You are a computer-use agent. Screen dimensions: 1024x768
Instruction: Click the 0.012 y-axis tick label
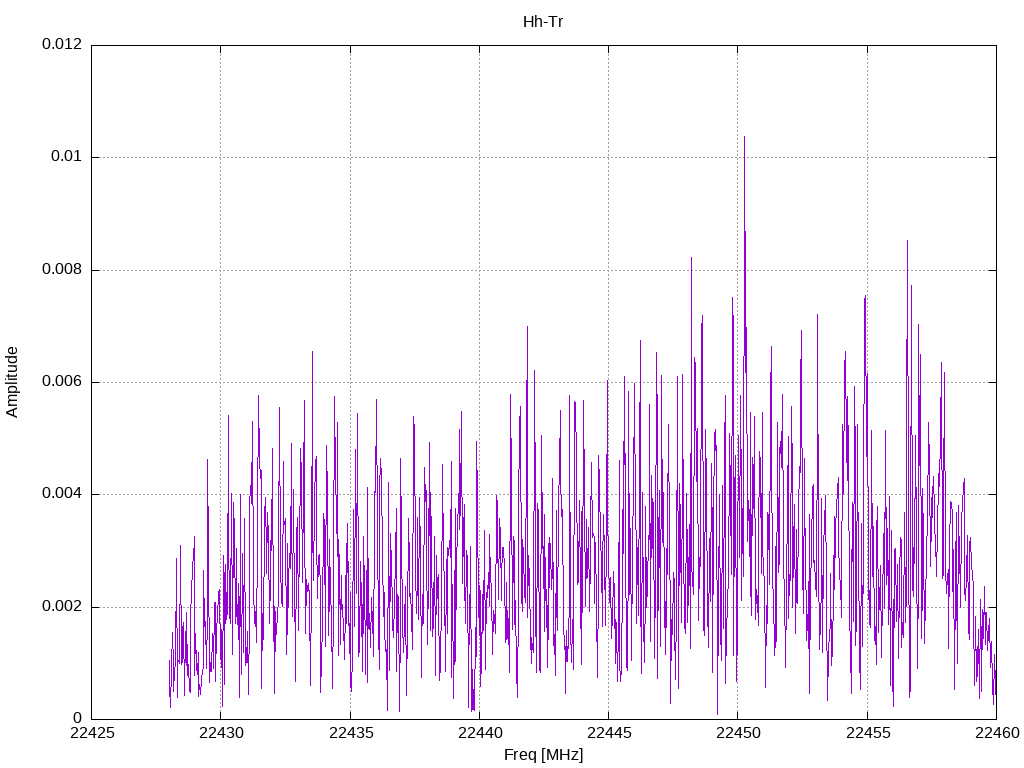62,44
